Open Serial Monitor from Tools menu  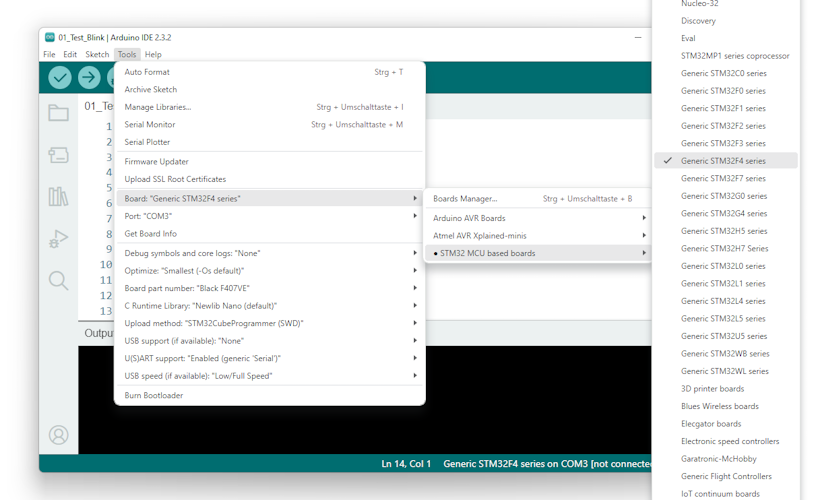270,124
